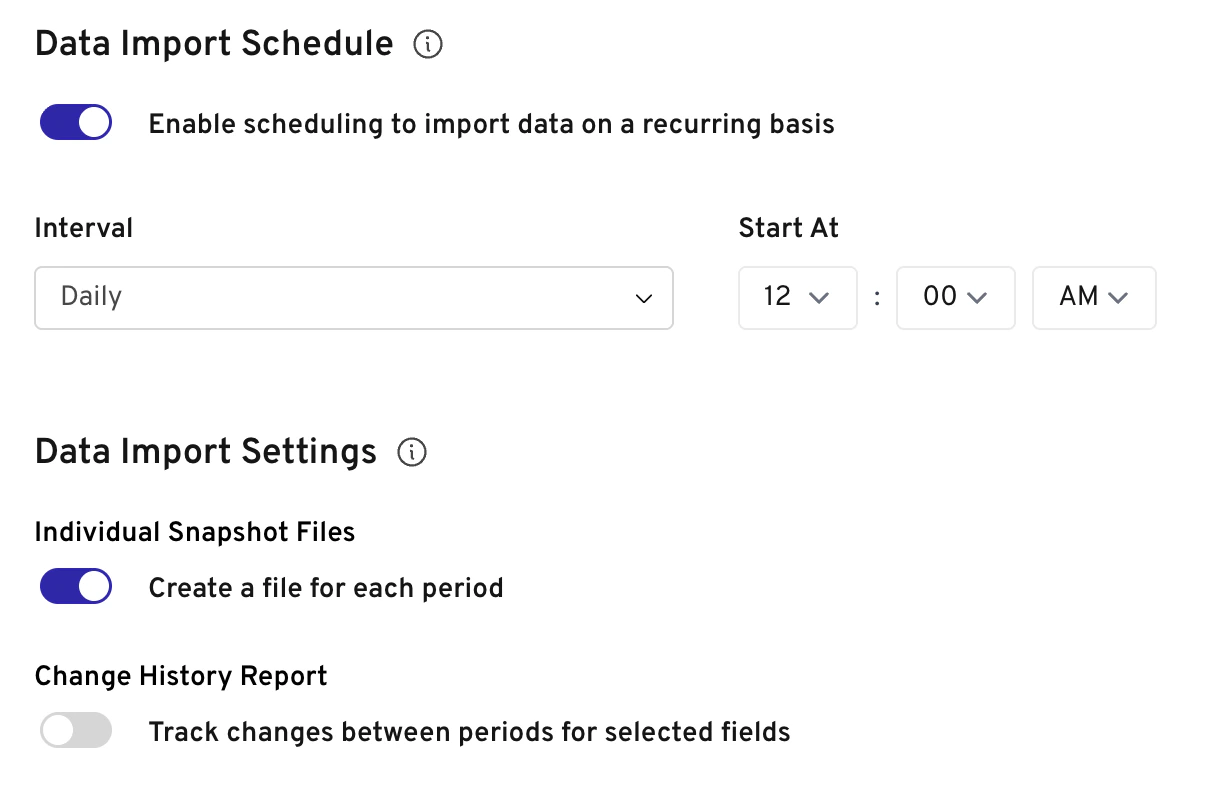Turn off the Individual Snapshot Files toggle

tap(75, 586)
